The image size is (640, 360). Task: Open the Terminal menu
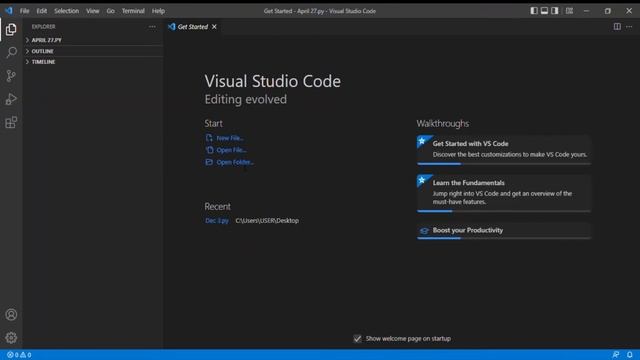[133, 11]
